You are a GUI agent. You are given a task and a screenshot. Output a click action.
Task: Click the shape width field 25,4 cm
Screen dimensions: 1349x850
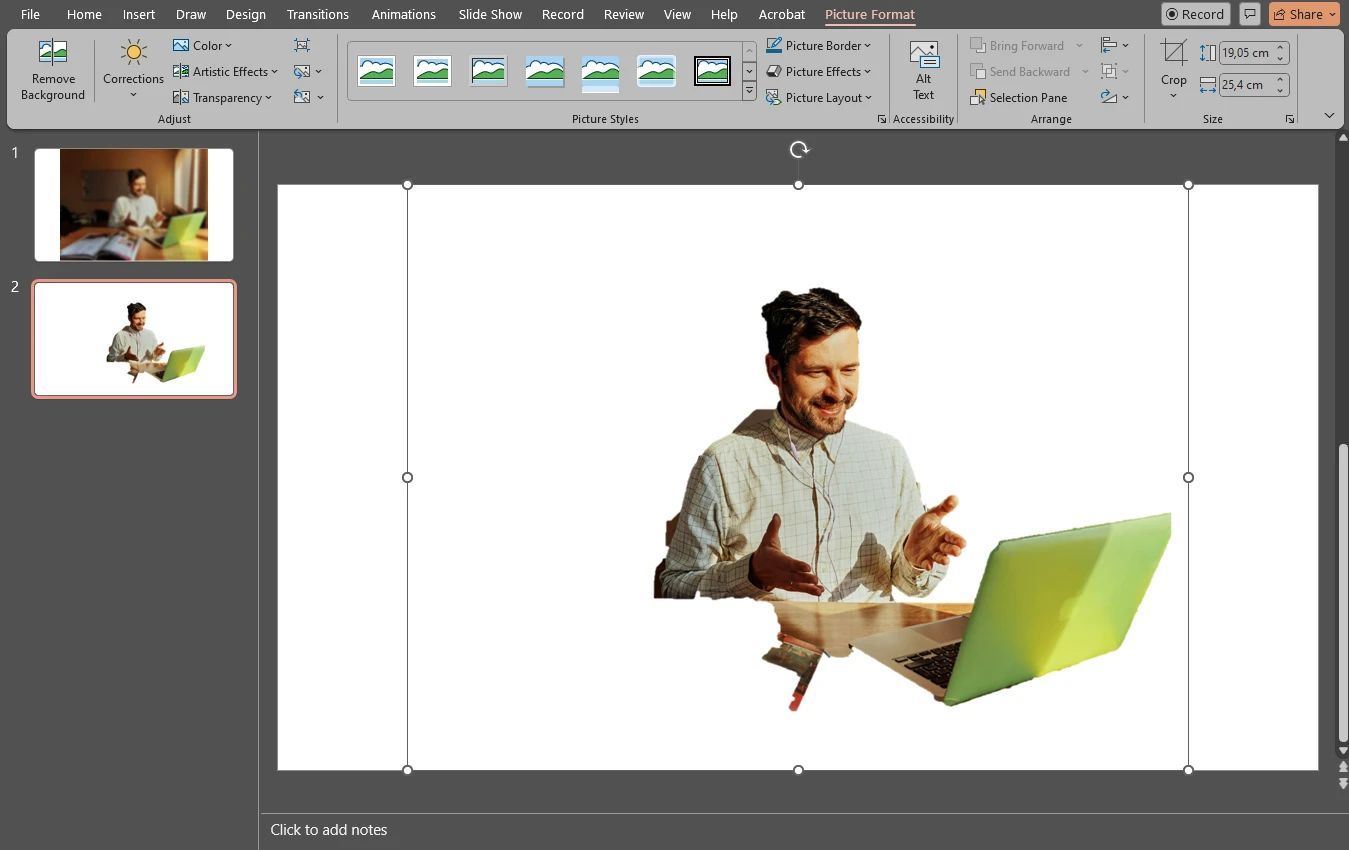point(1245,85)
